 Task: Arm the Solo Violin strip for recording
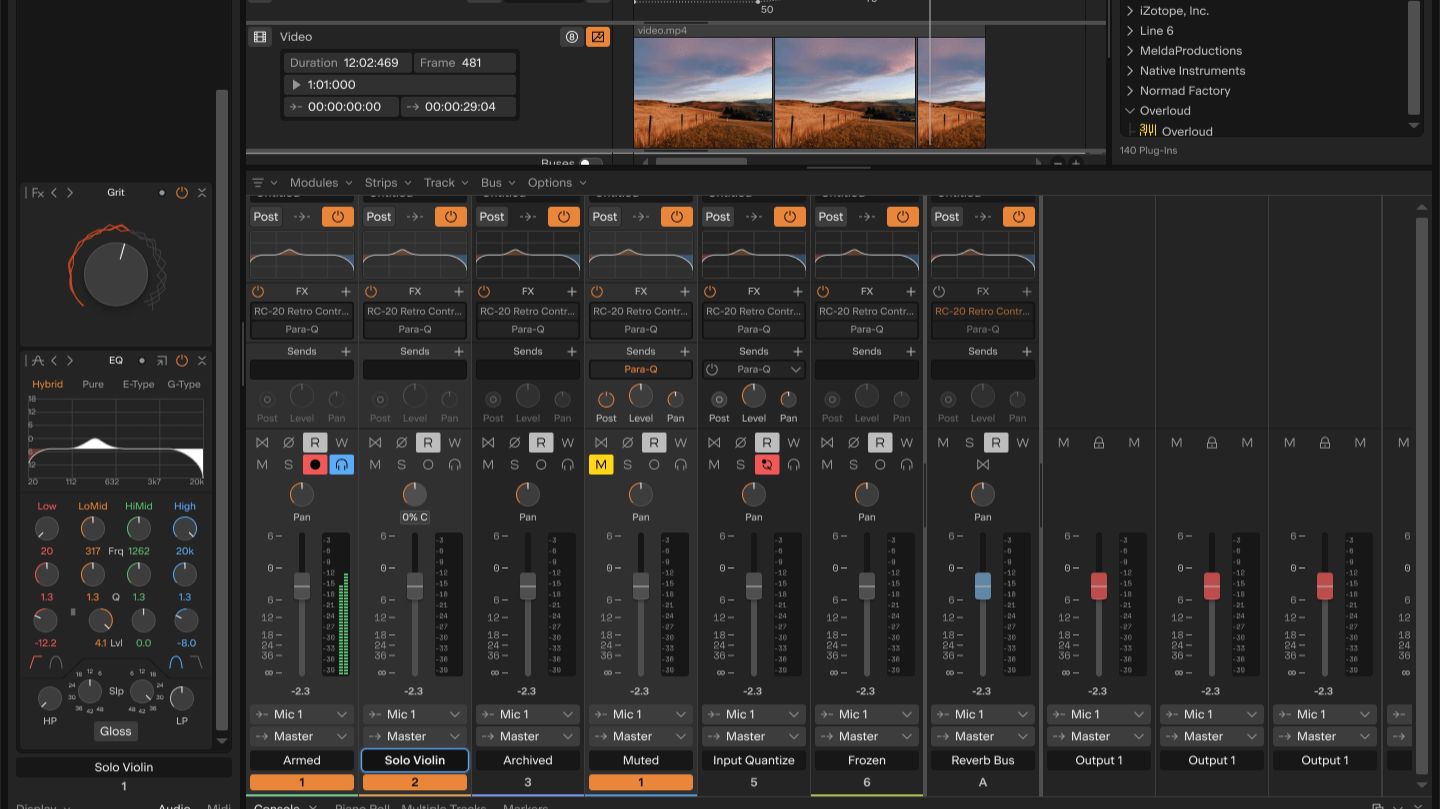pyautogui.click(x=428, y=464)
